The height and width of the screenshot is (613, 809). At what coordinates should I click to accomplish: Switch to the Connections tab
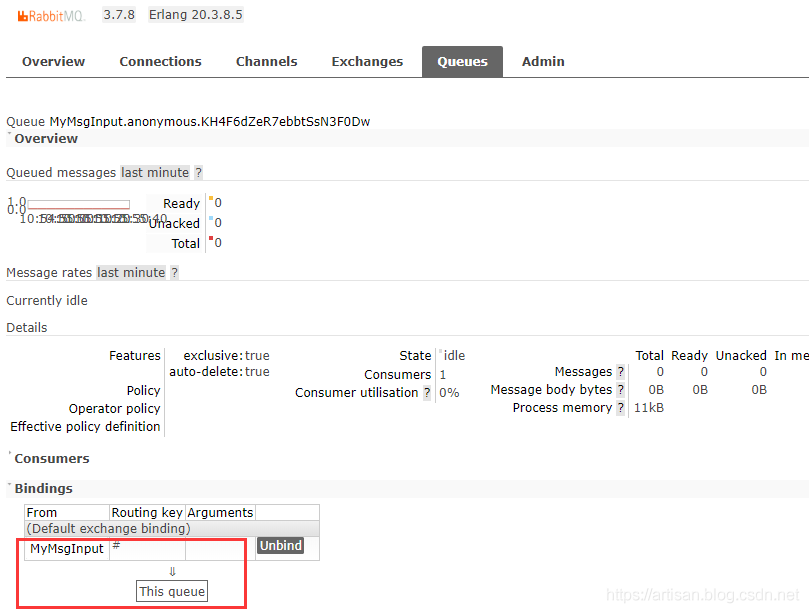[x=160, y=62]
